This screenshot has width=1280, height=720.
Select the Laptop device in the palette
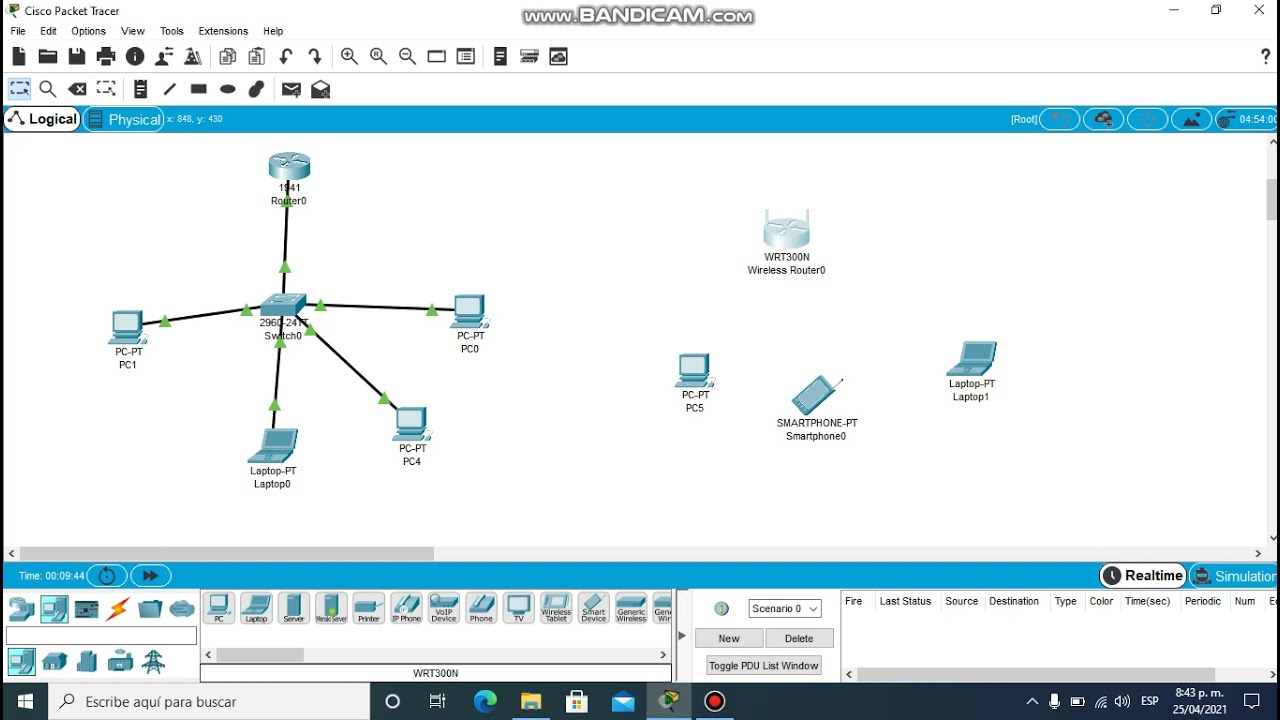(x=256, y=608)
